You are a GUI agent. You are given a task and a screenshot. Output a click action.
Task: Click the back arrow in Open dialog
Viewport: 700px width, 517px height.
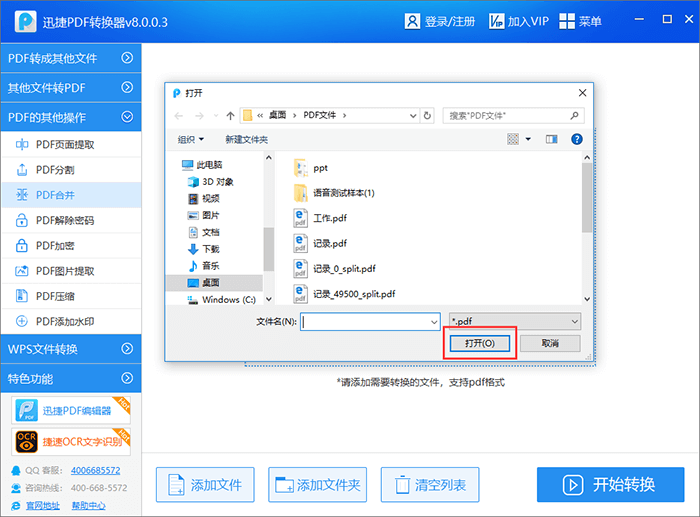point(179,116)
